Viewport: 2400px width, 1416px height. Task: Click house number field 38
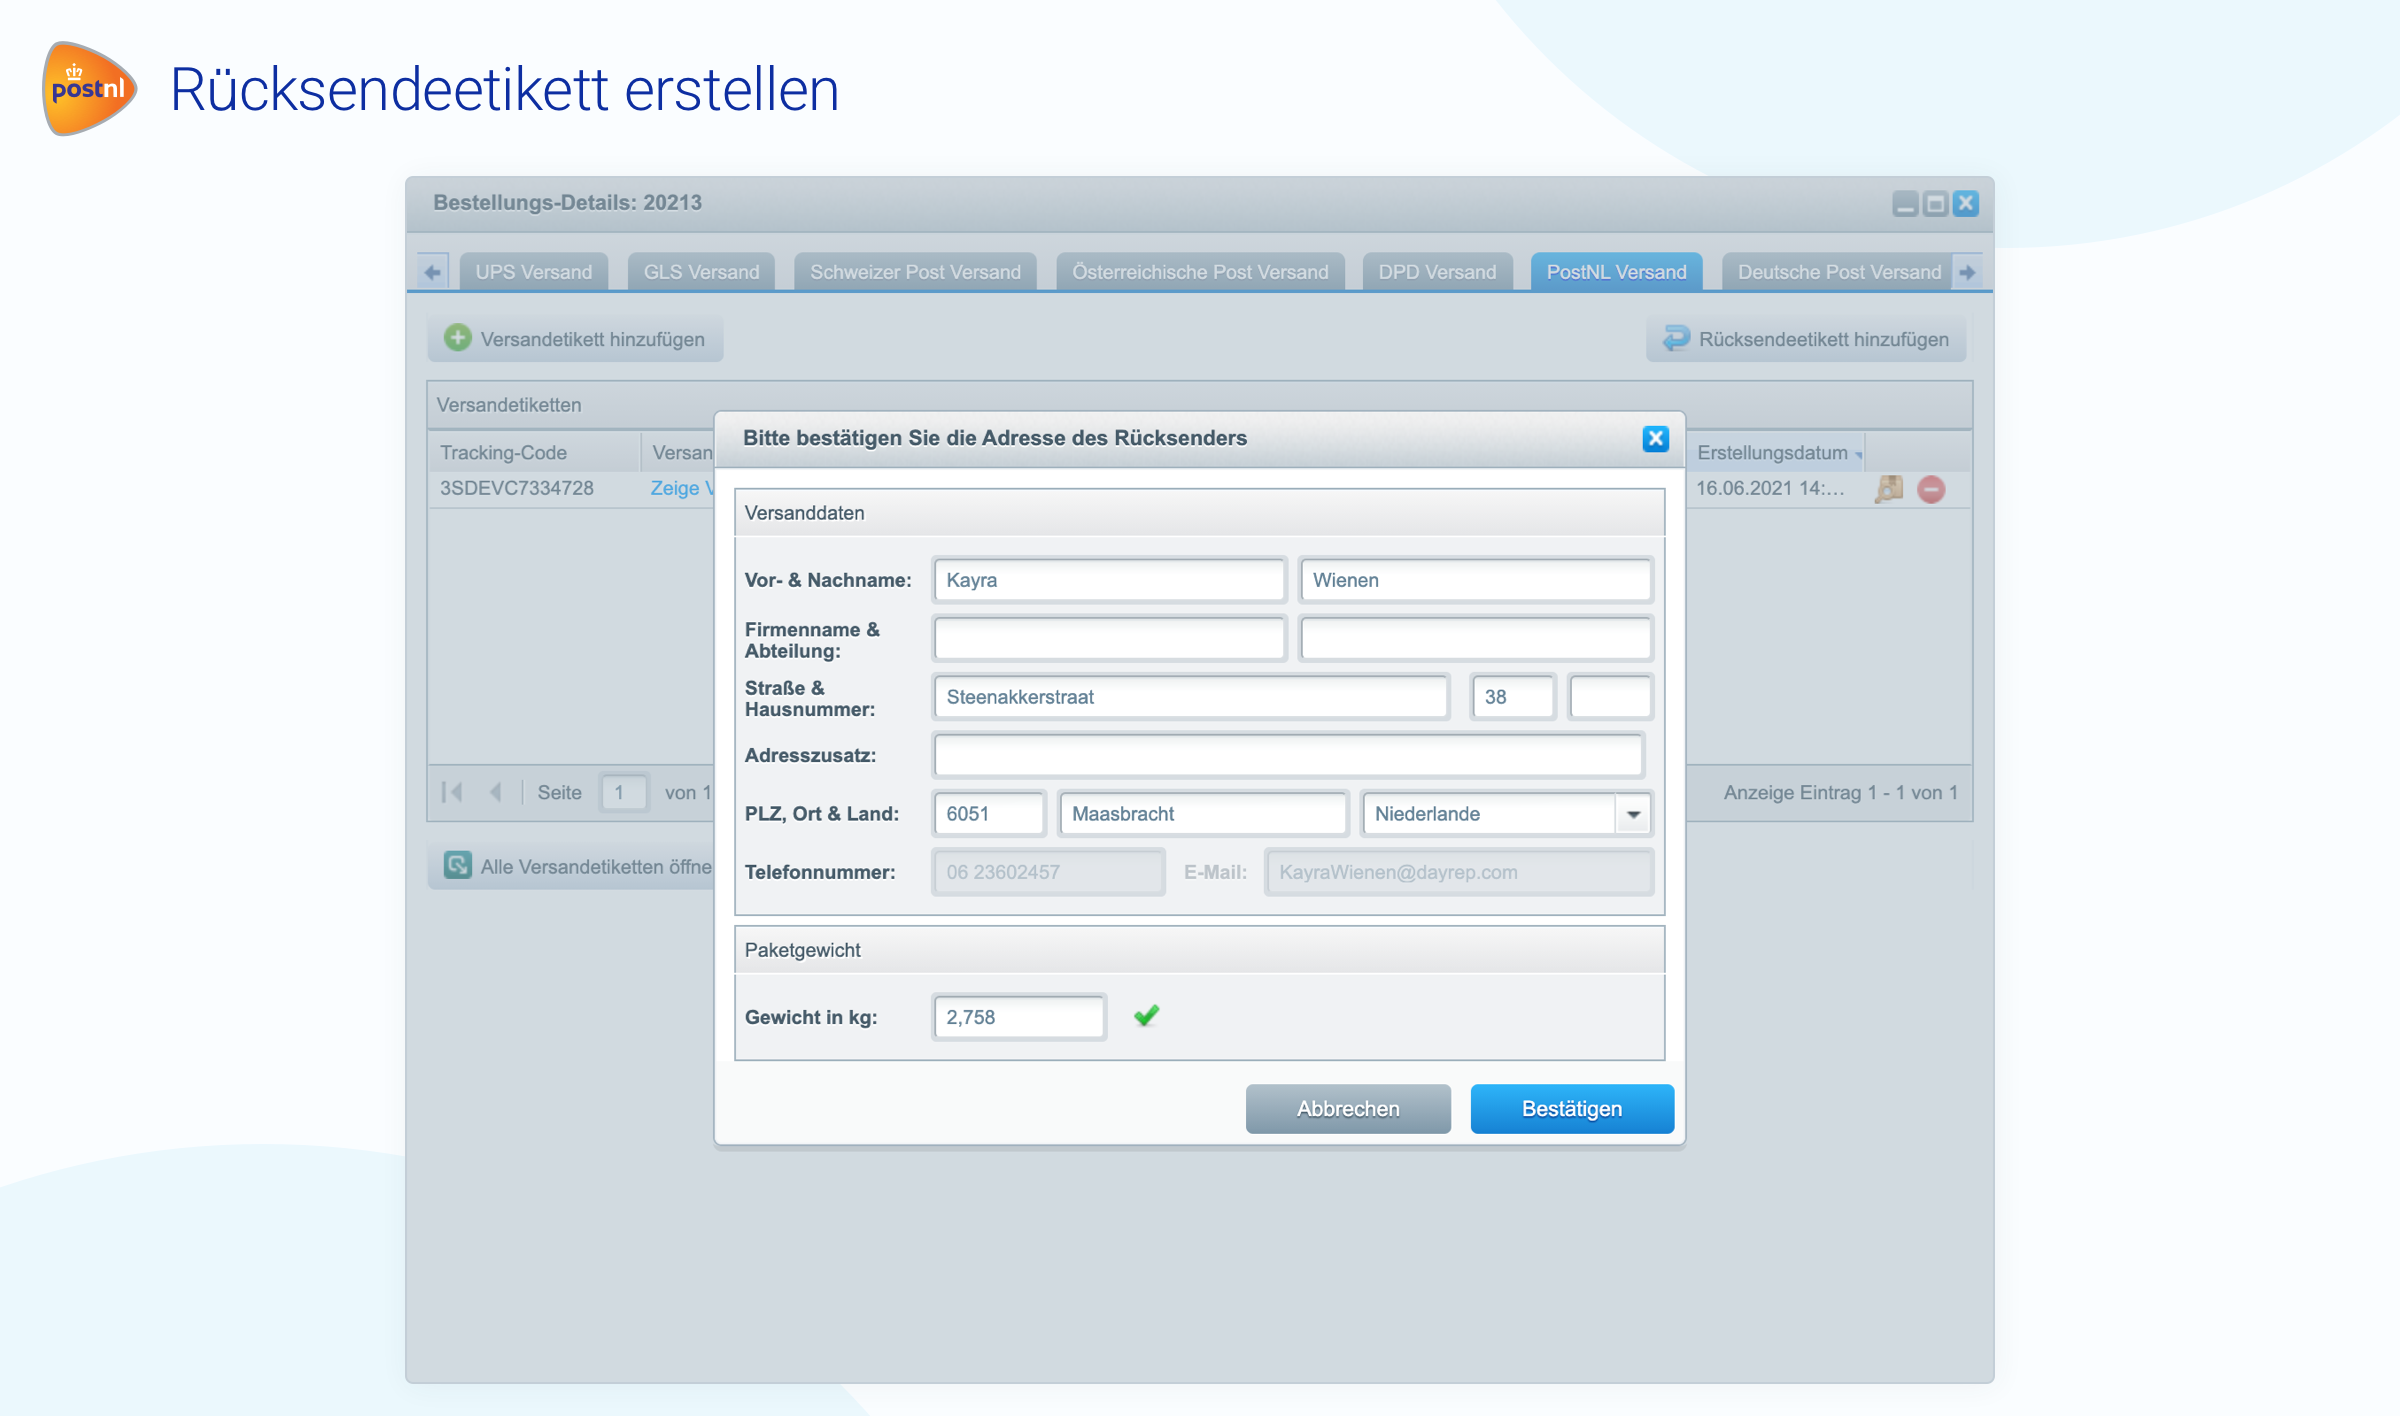click(x=1513, y=697)
